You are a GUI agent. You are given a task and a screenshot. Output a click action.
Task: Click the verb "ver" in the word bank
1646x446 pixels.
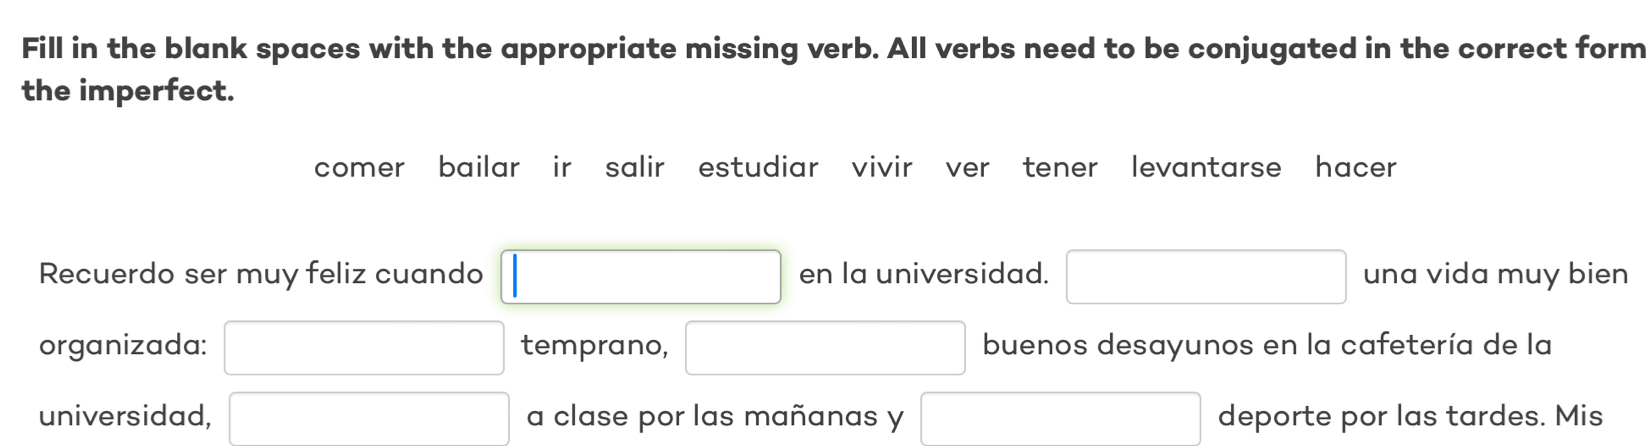pos(967,168)
